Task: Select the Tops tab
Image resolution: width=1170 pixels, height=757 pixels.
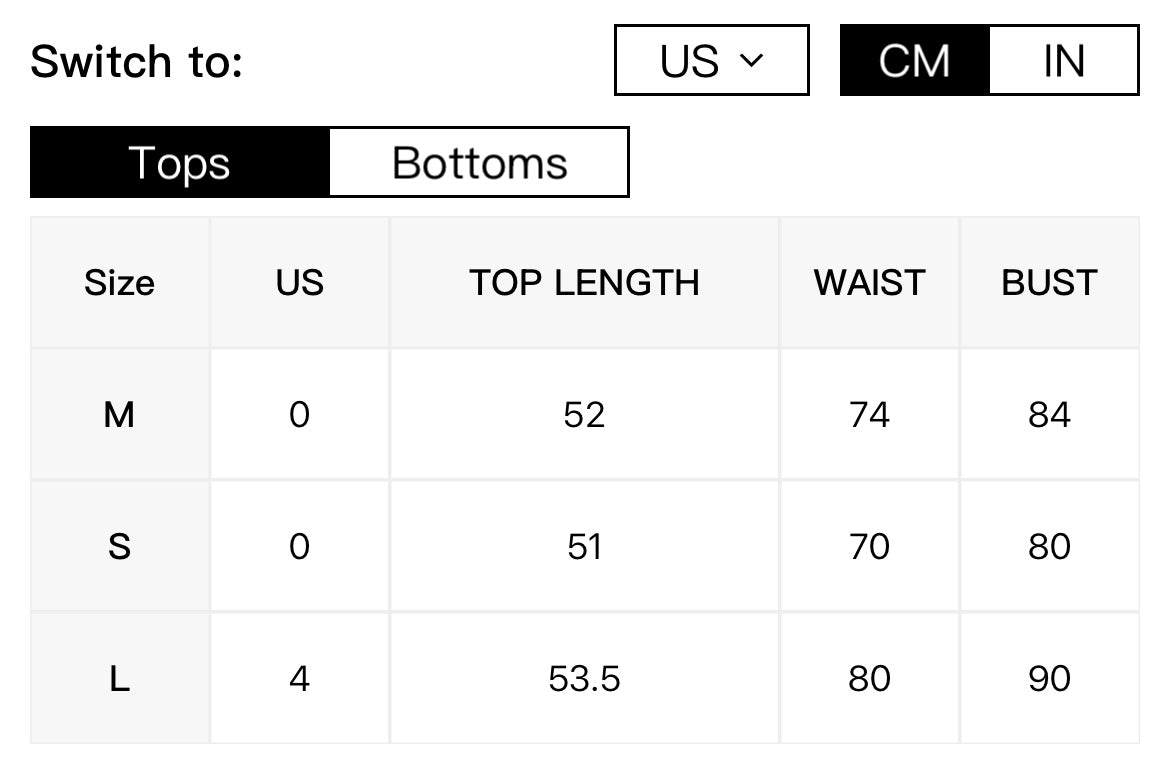Action: click(179, 163)
